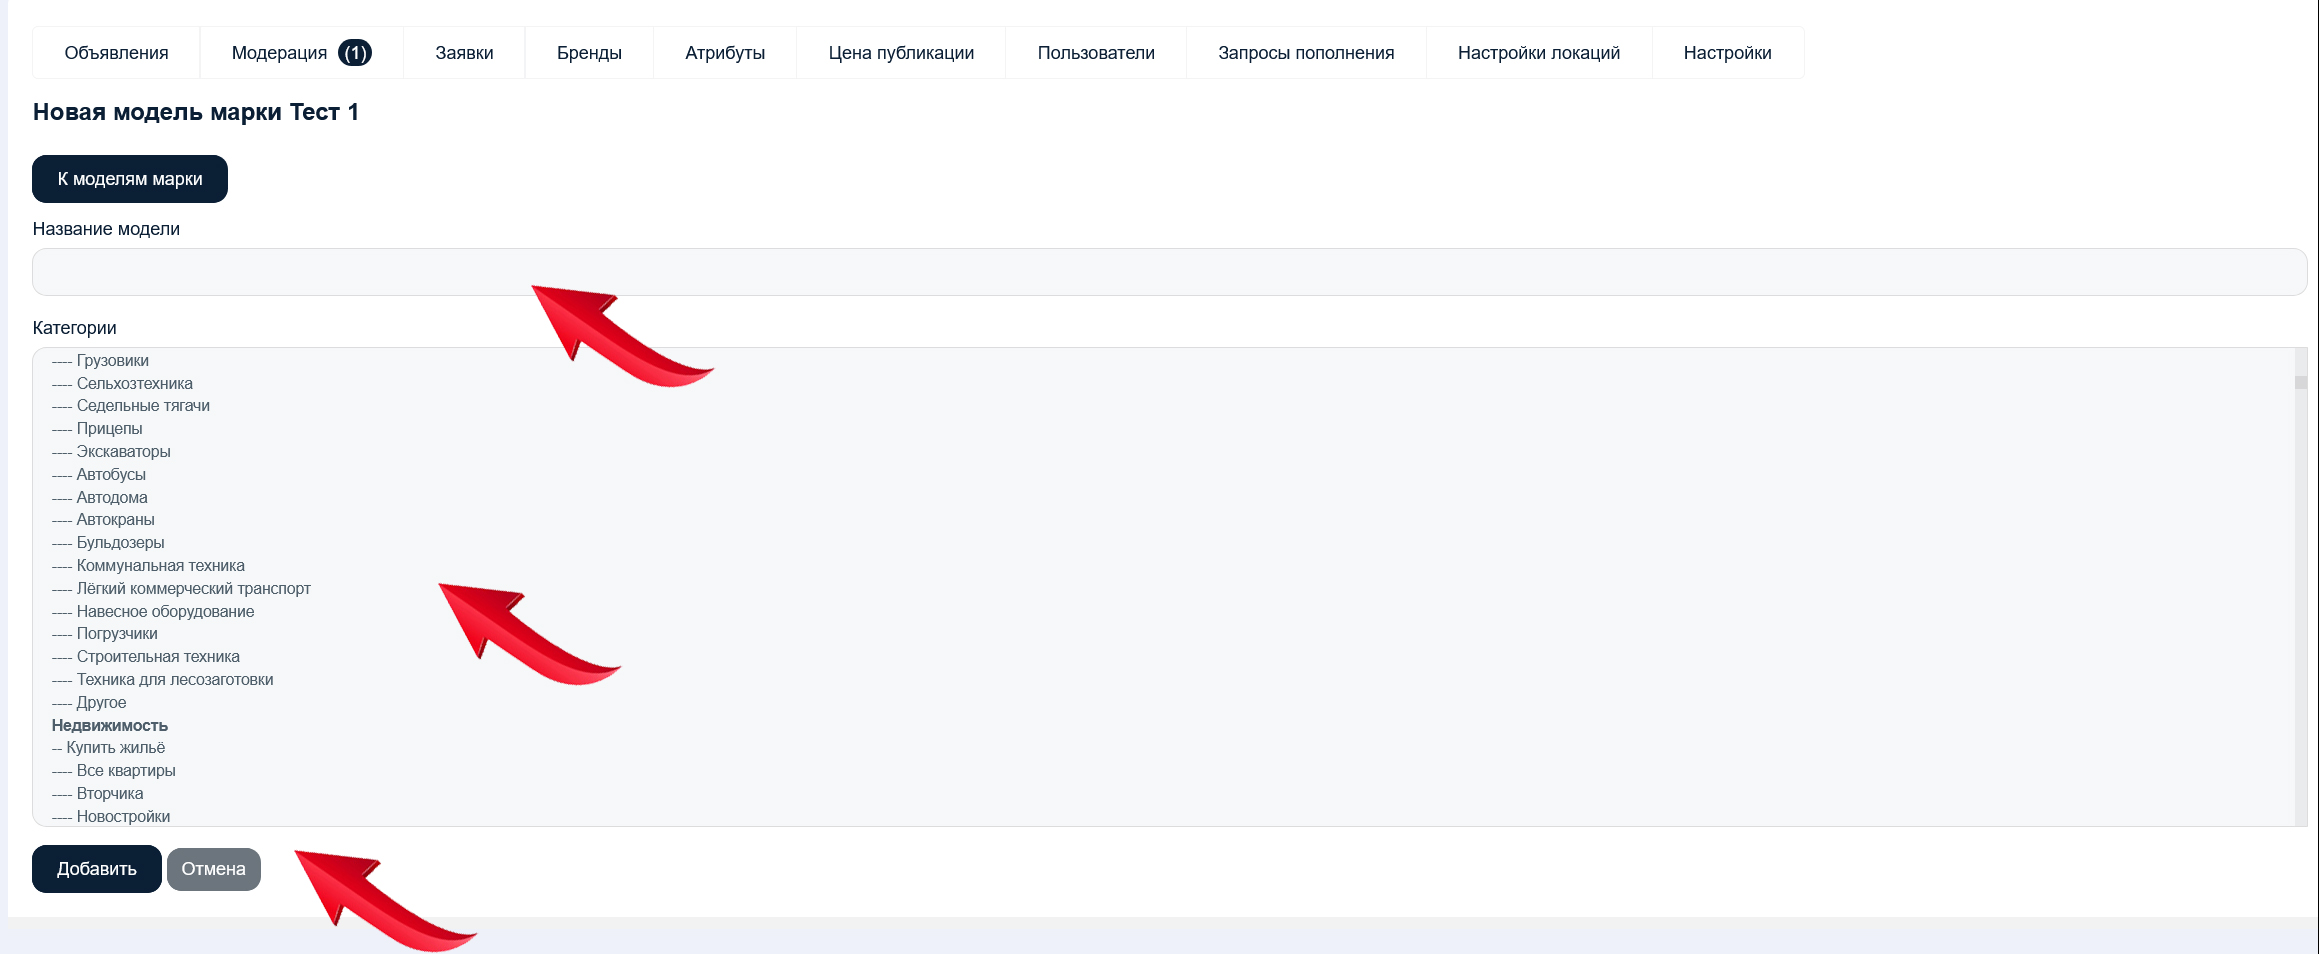Open the Настройки tab
The height and width of the screenshot is (954, 2319).
pos(1727,53)
